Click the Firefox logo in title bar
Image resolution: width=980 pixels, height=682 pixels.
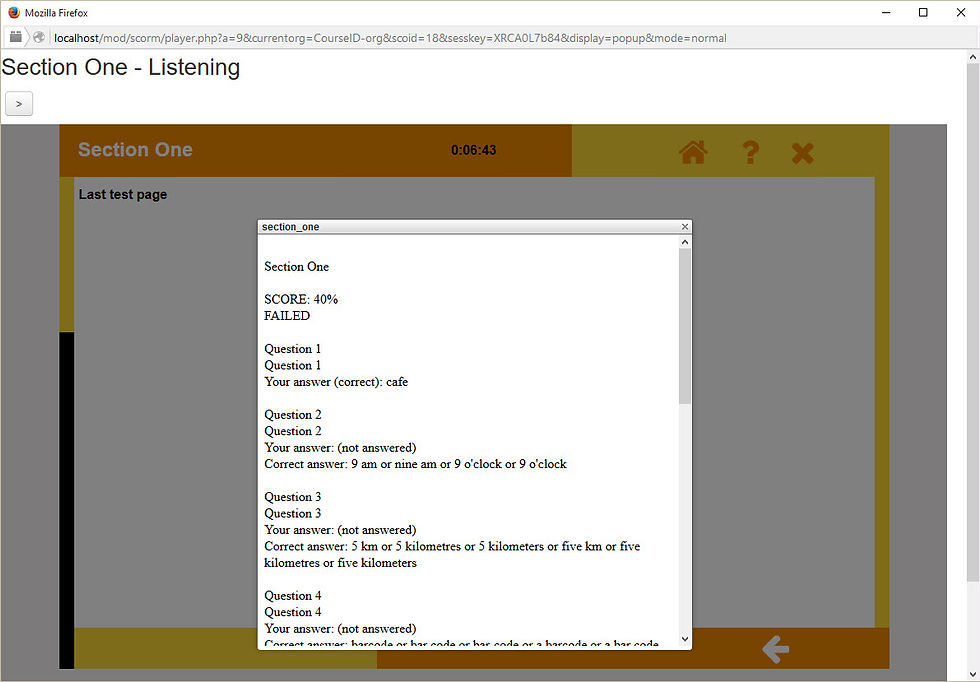click(14, 13)
